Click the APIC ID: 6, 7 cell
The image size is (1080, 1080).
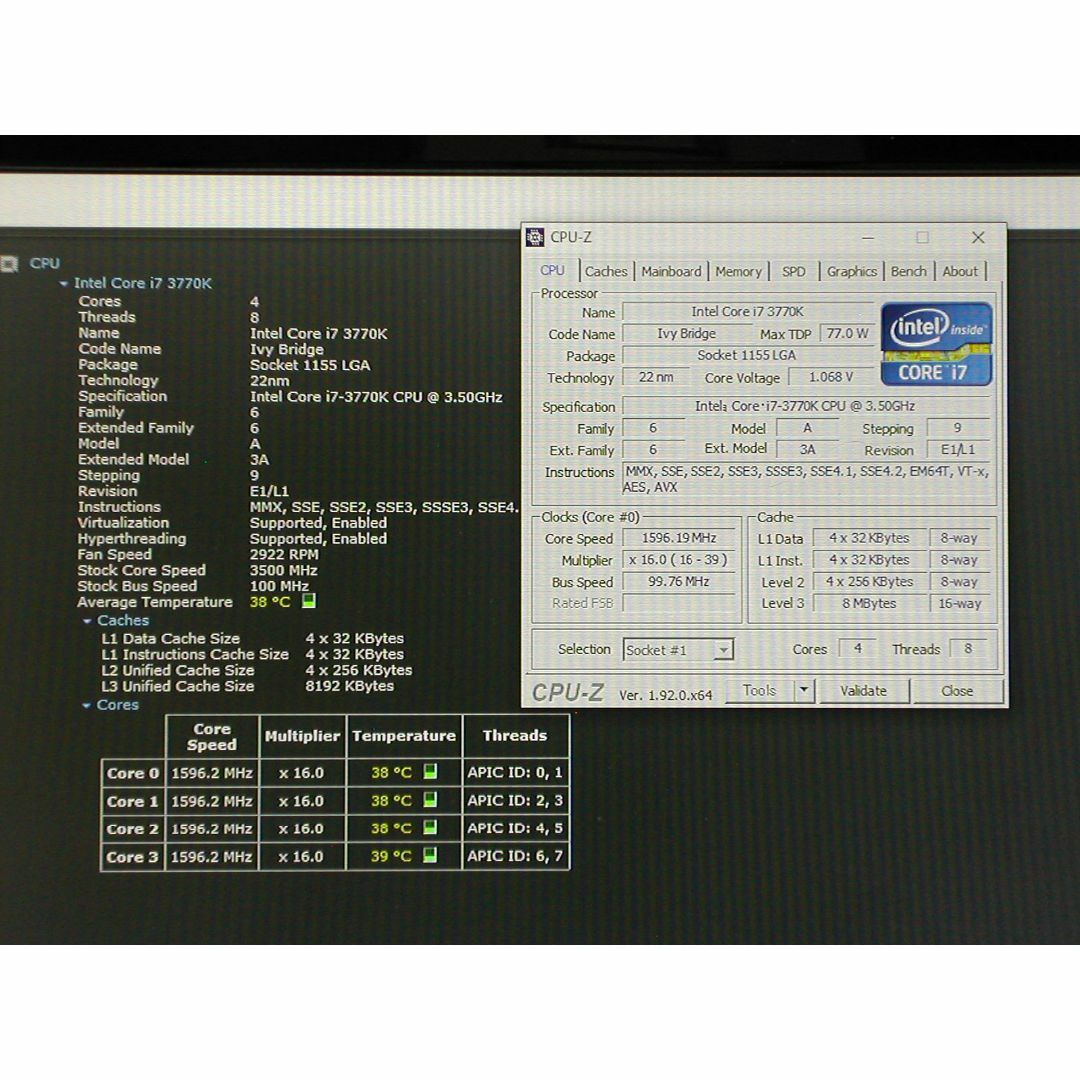515,856
